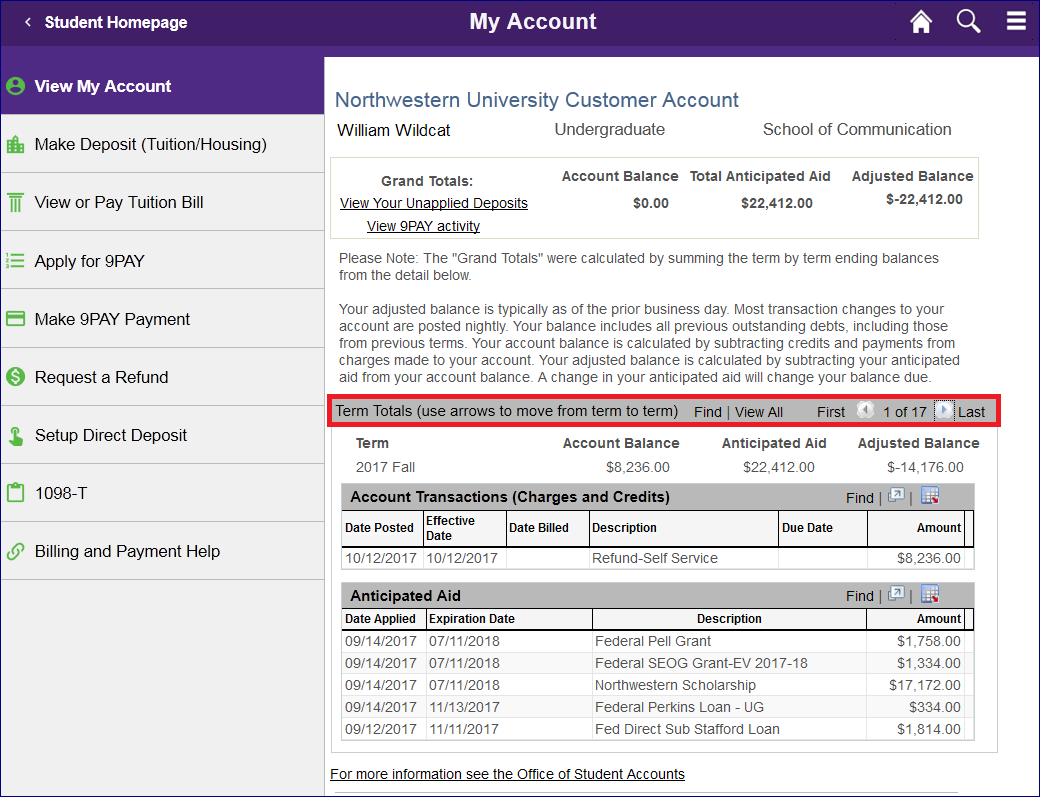The image size is (1040, 797).
Task: Click the Billing and Payment Help link icon
Action: [x=15, y=552]
